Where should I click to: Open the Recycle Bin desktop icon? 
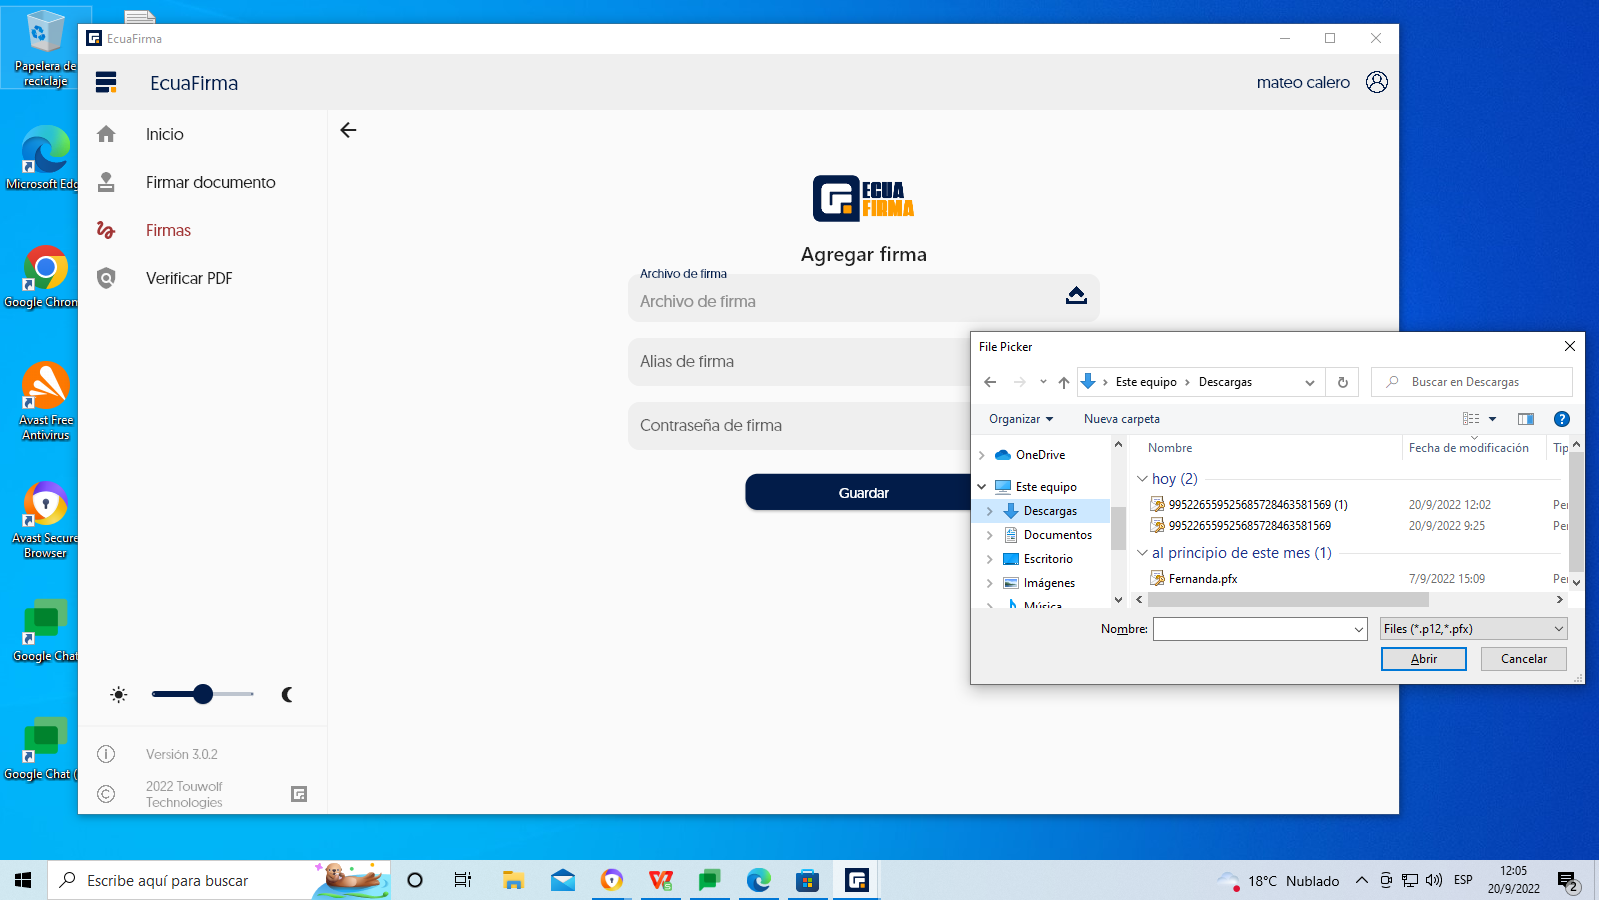tap(45, 47)
